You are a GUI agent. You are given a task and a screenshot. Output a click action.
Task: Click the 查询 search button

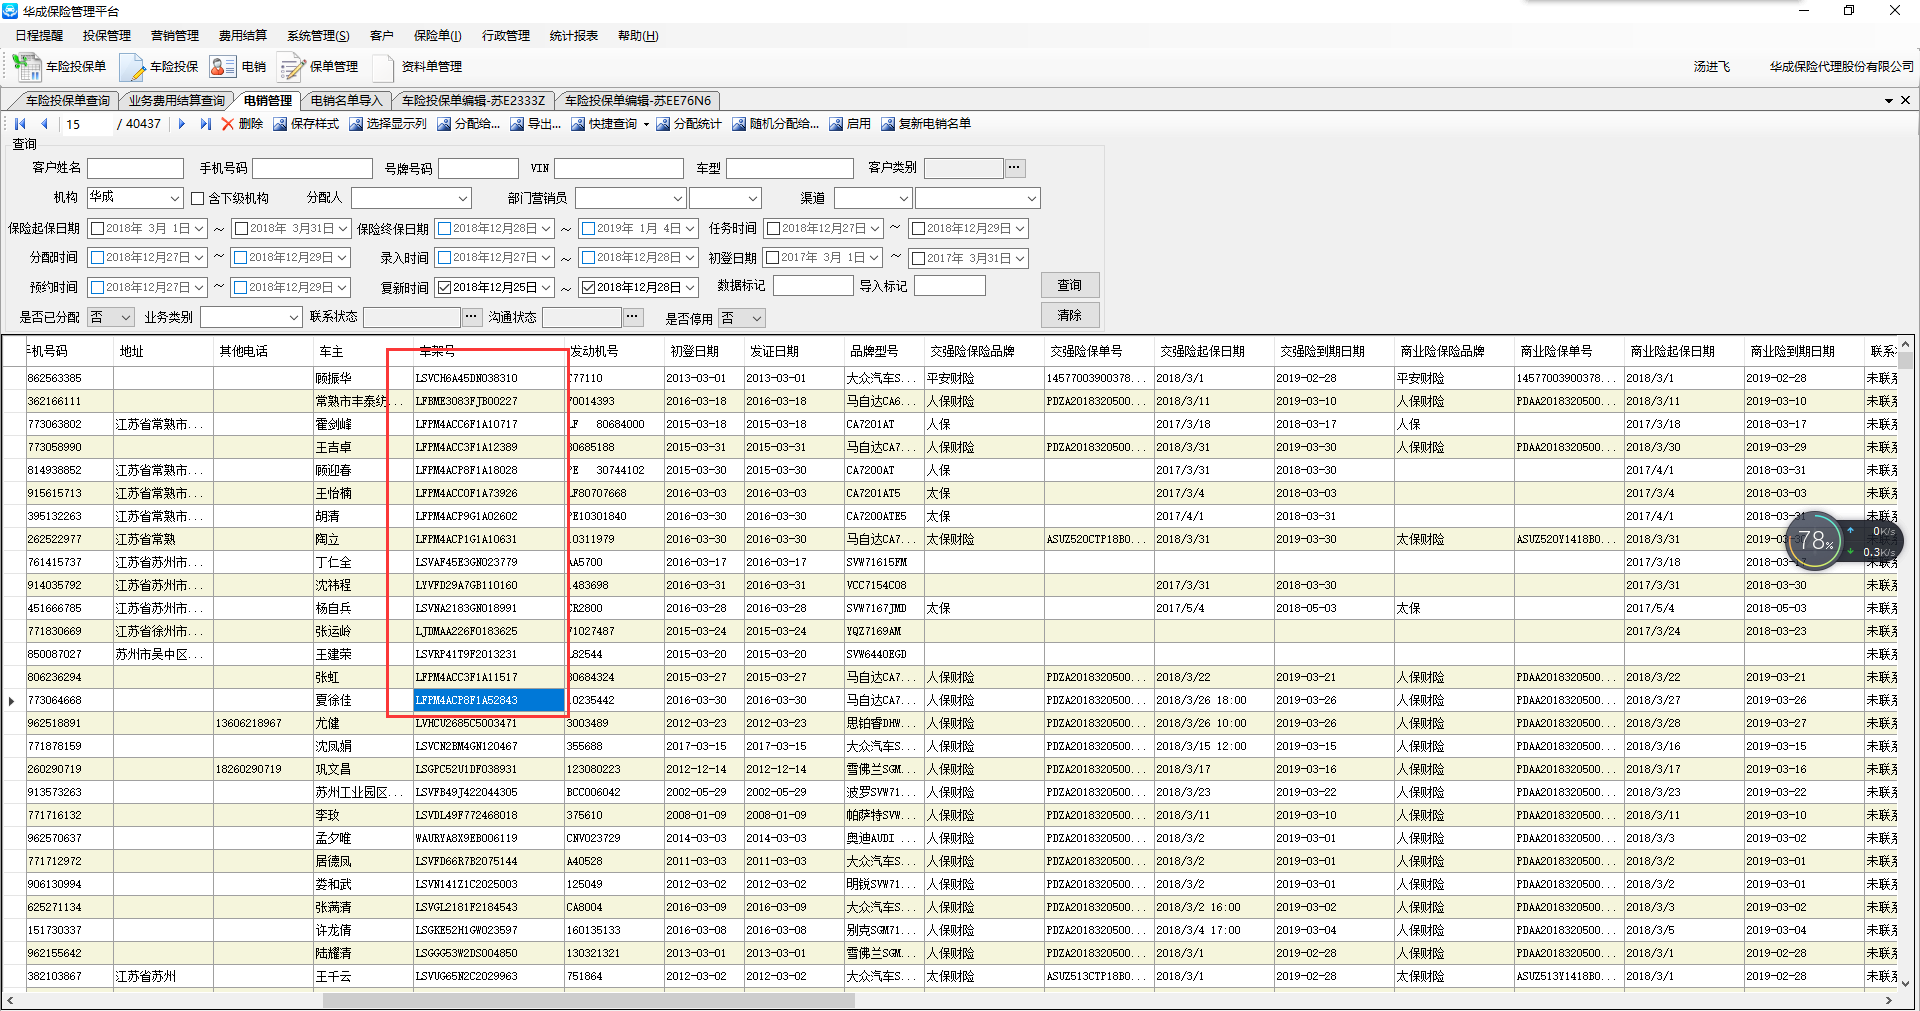(1069, 286)
